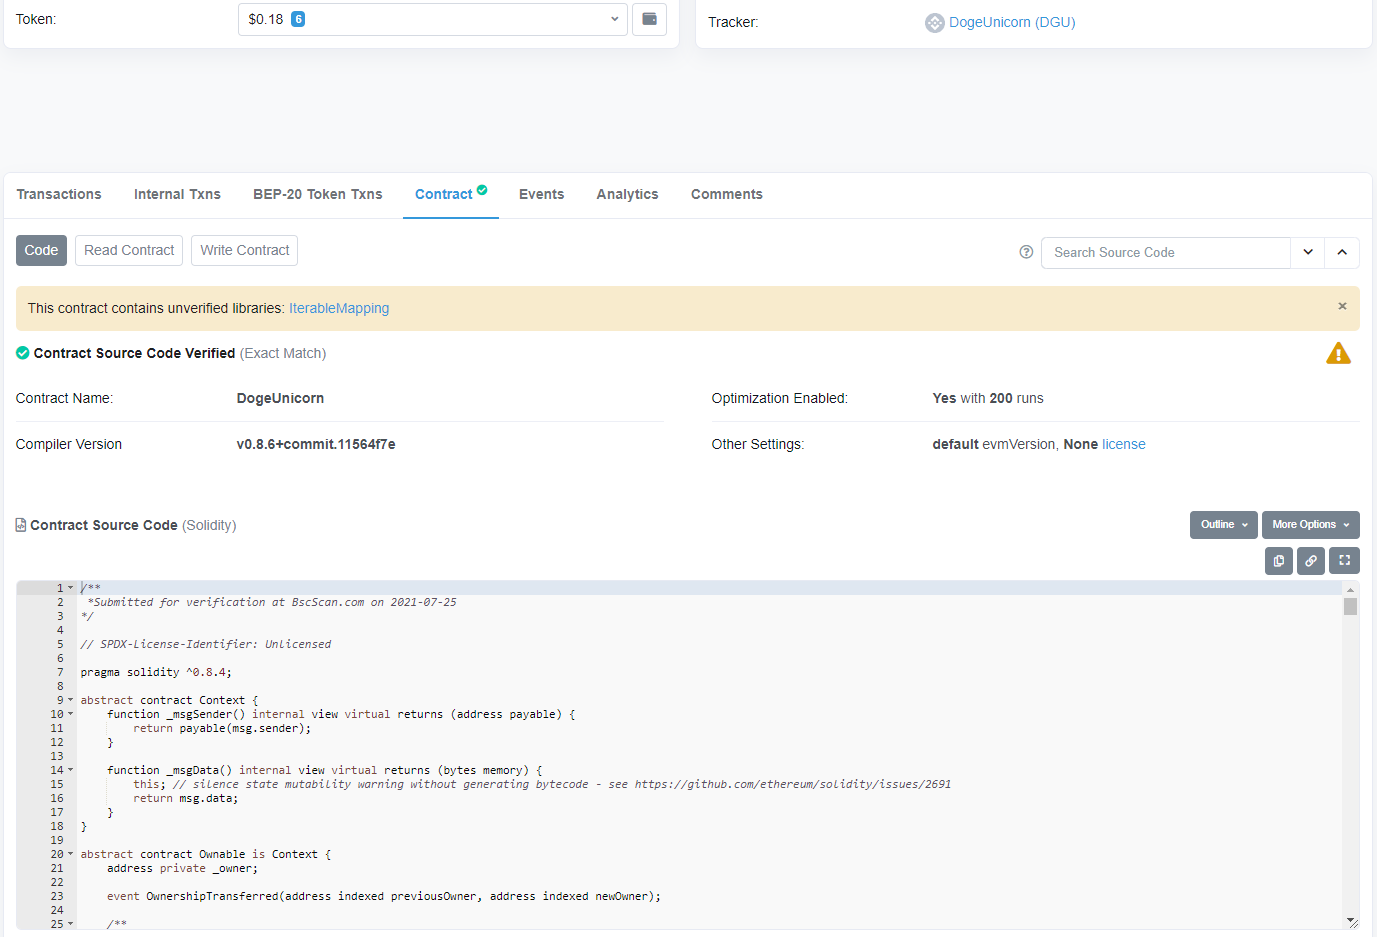Click the DogeUnicorn token logo icon
This screenshot has width=1377, height=937.
tap(934, 23)
